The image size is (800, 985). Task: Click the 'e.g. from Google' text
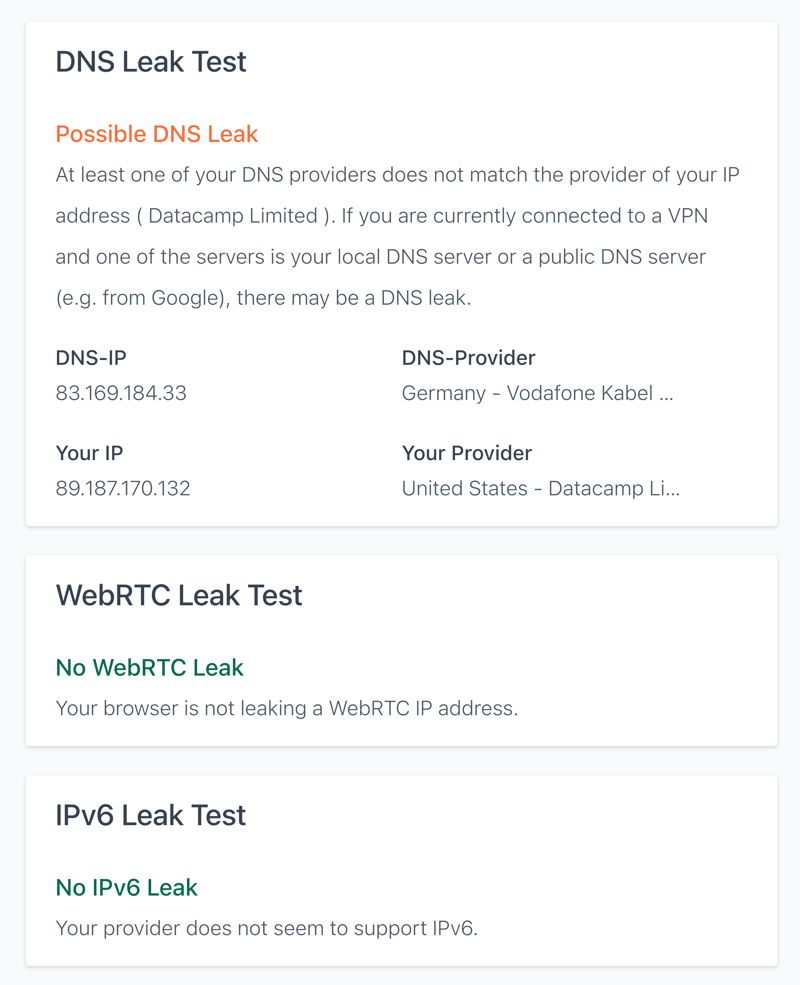pos(140,298)
